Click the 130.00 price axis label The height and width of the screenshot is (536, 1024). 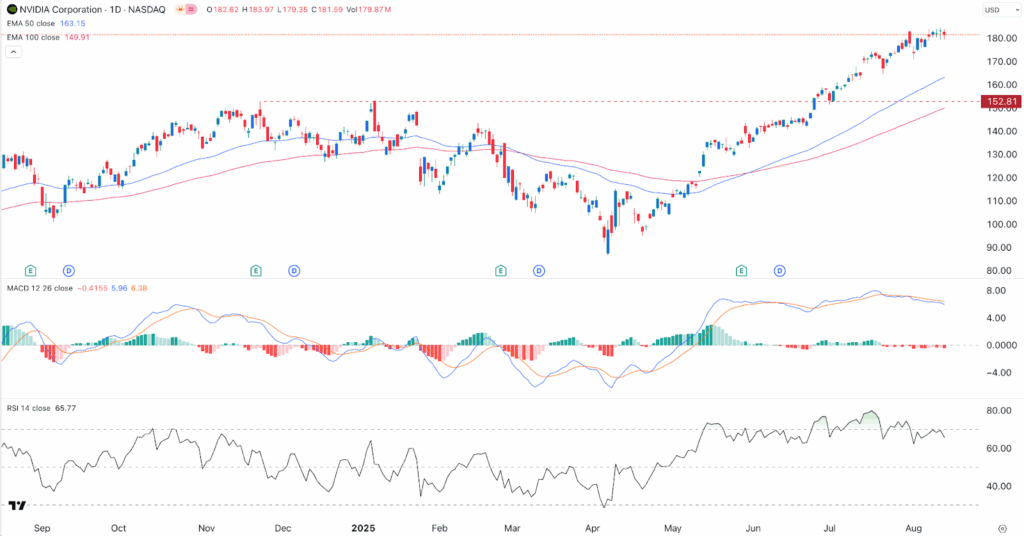[1002, 155]
